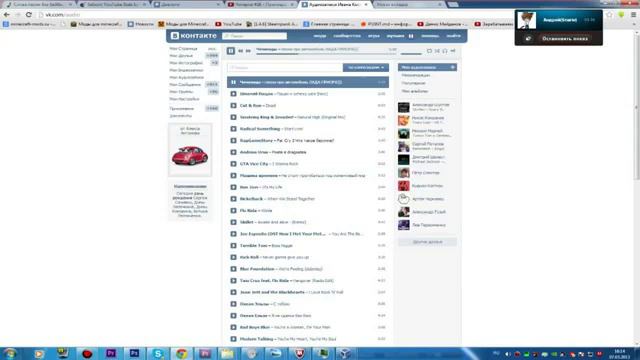640x360 pixels.
Task: Open the YouTube bookmark
Action: pyautogui.click(x=229, y=24)
